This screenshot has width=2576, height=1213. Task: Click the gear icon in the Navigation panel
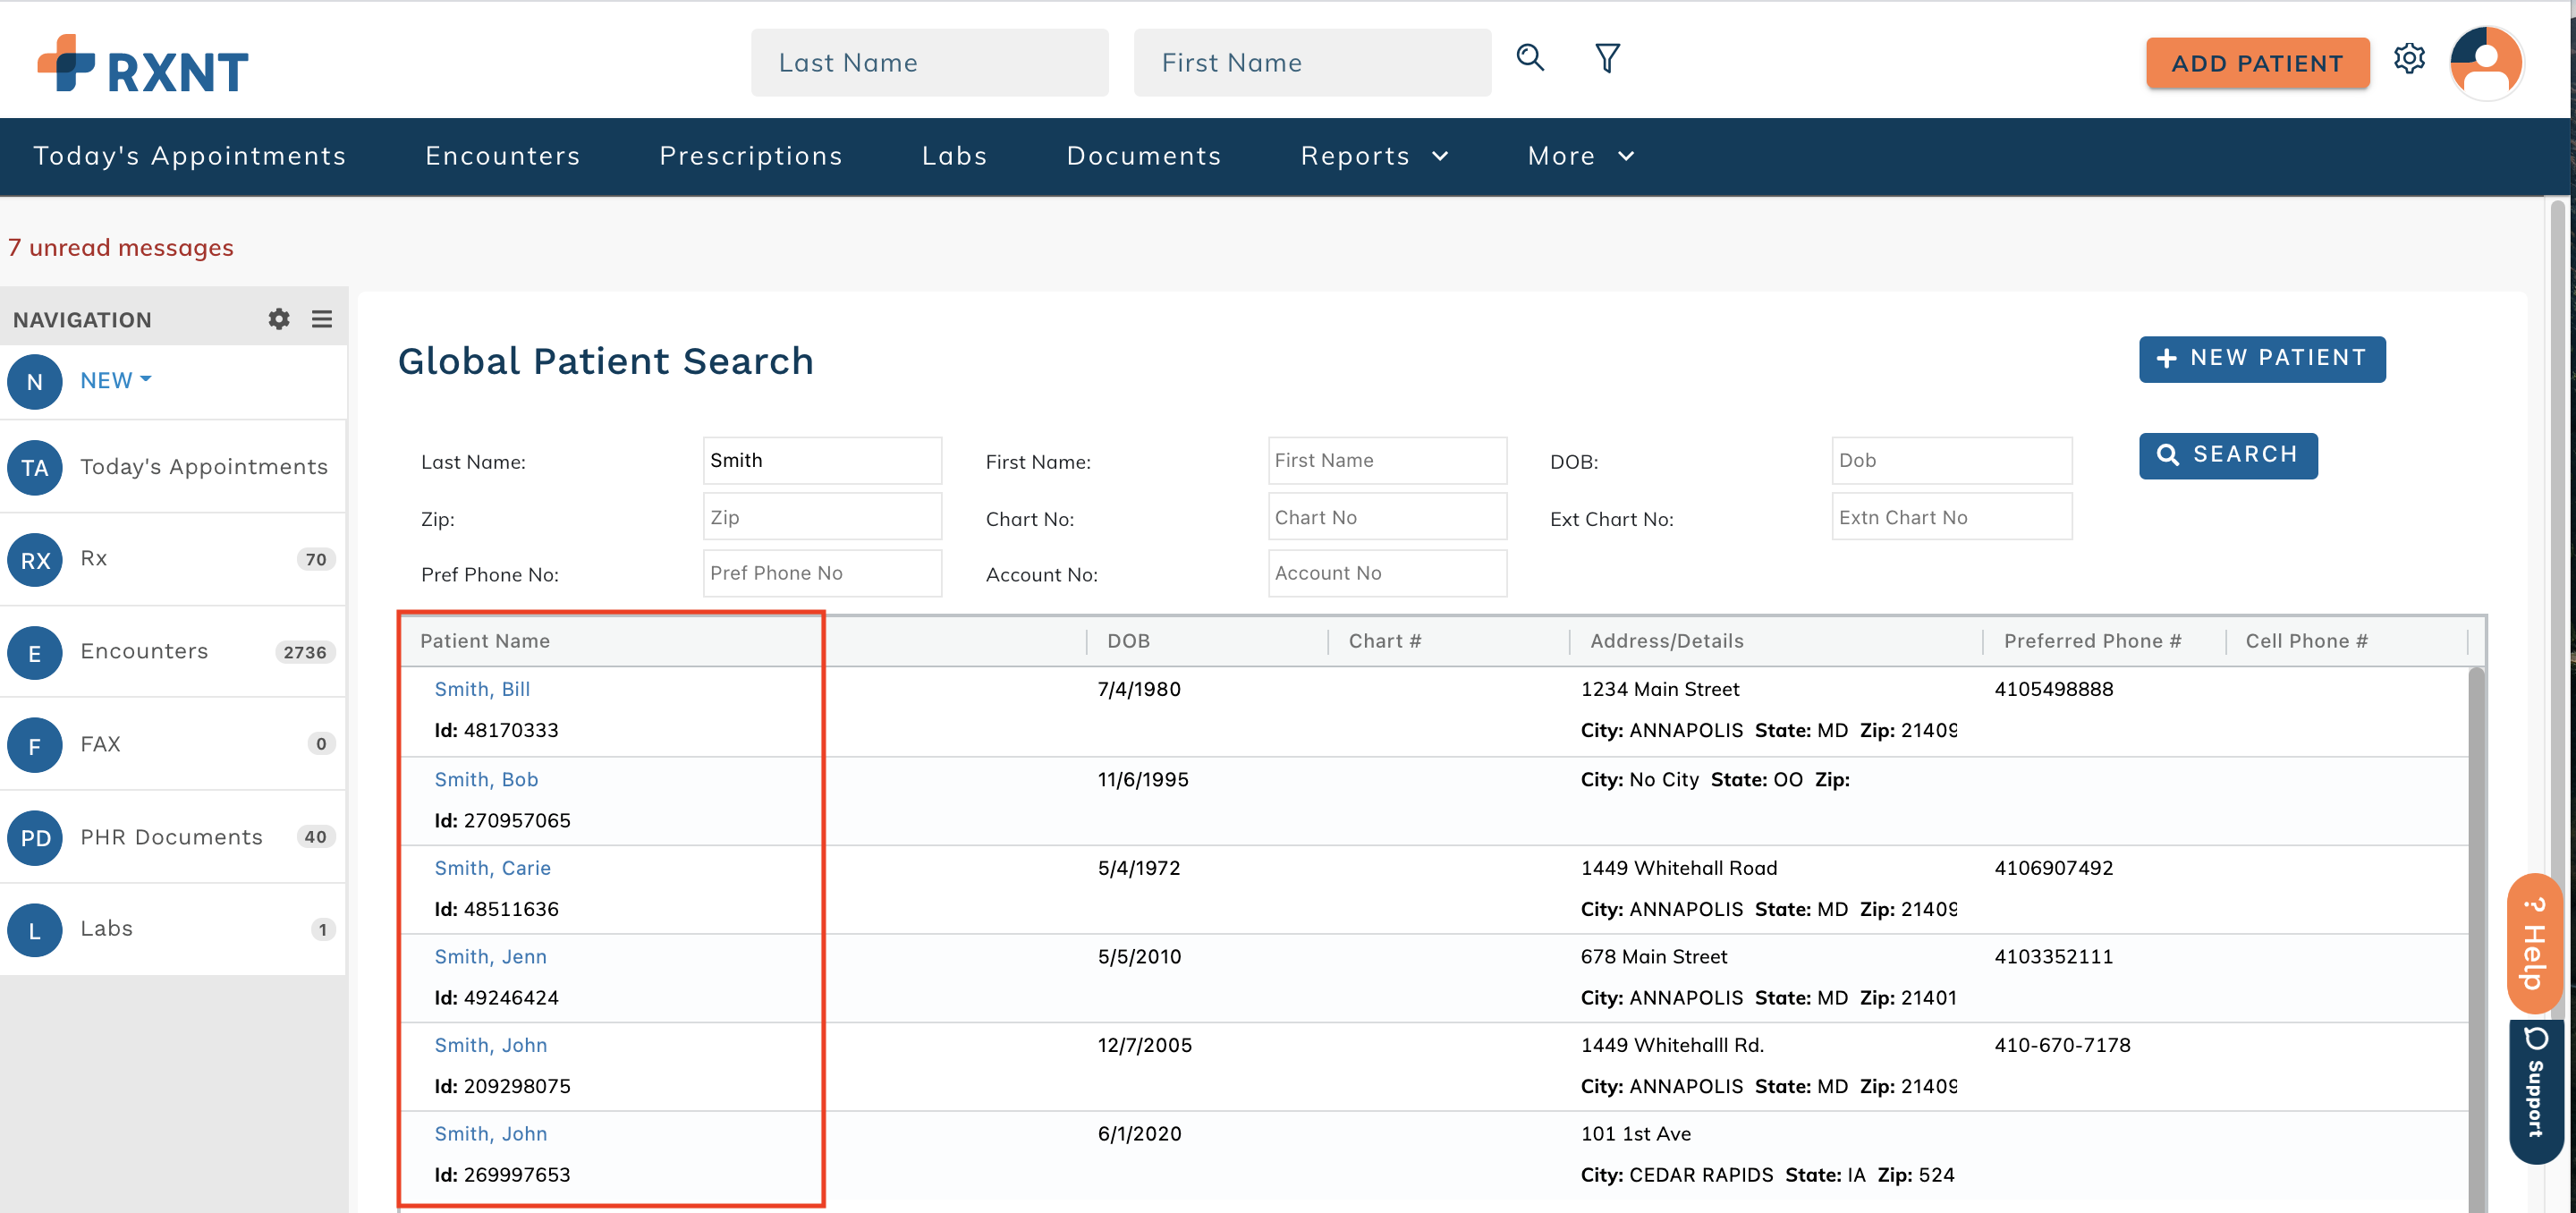278,318
